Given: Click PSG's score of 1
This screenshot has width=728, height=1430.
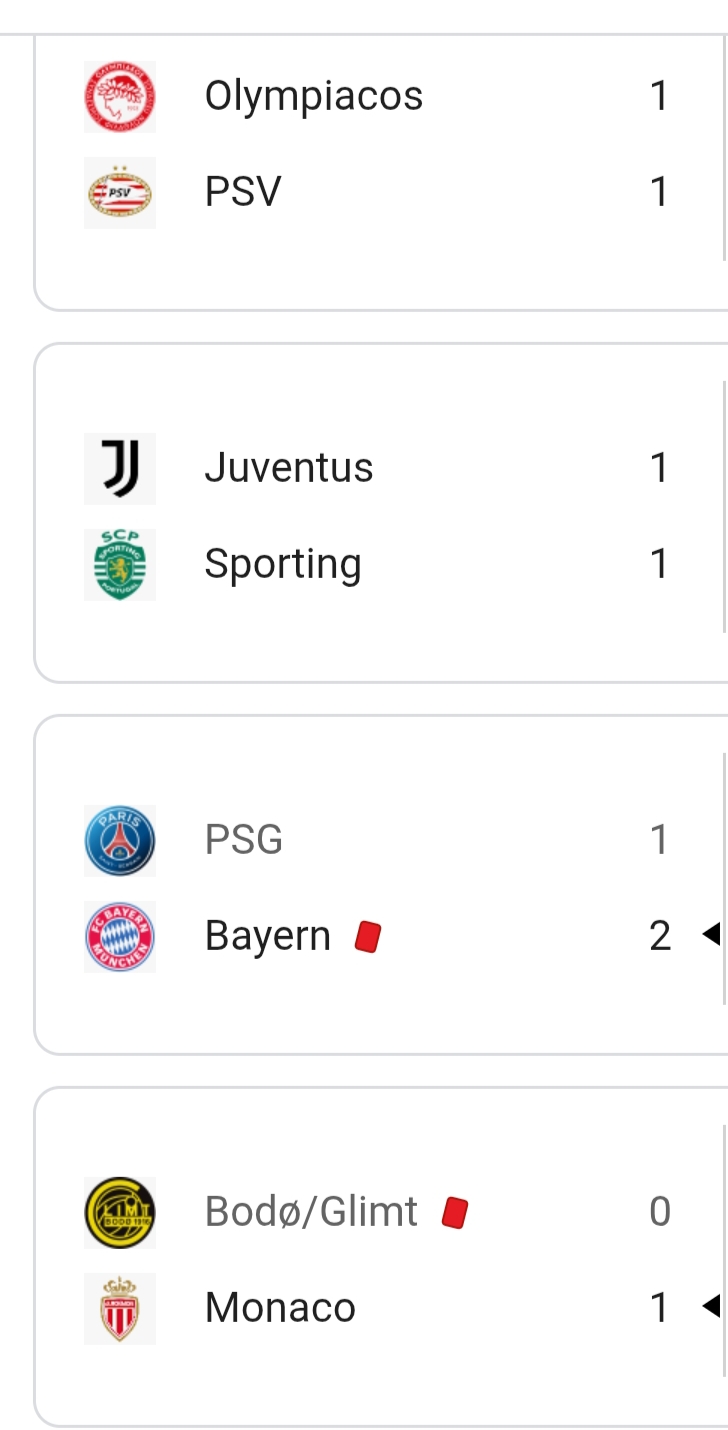Looking at the screenshot, I should [x=659, y=840].
